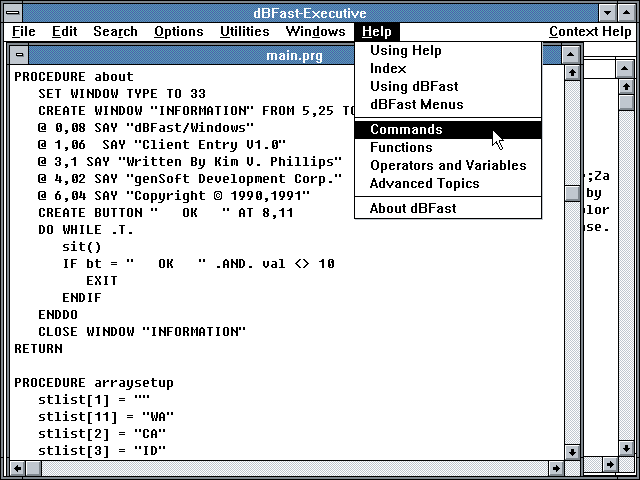
Task: Maximize the dBFast-Executive window
Action: click(627, 13)
